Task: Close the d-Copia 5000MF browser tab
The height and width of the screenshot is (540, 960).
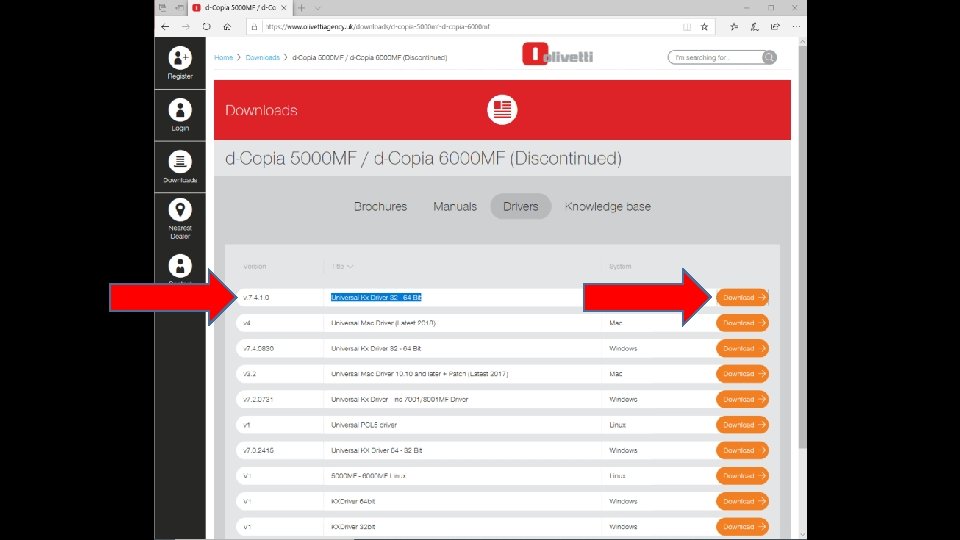Action: [283, 8]
